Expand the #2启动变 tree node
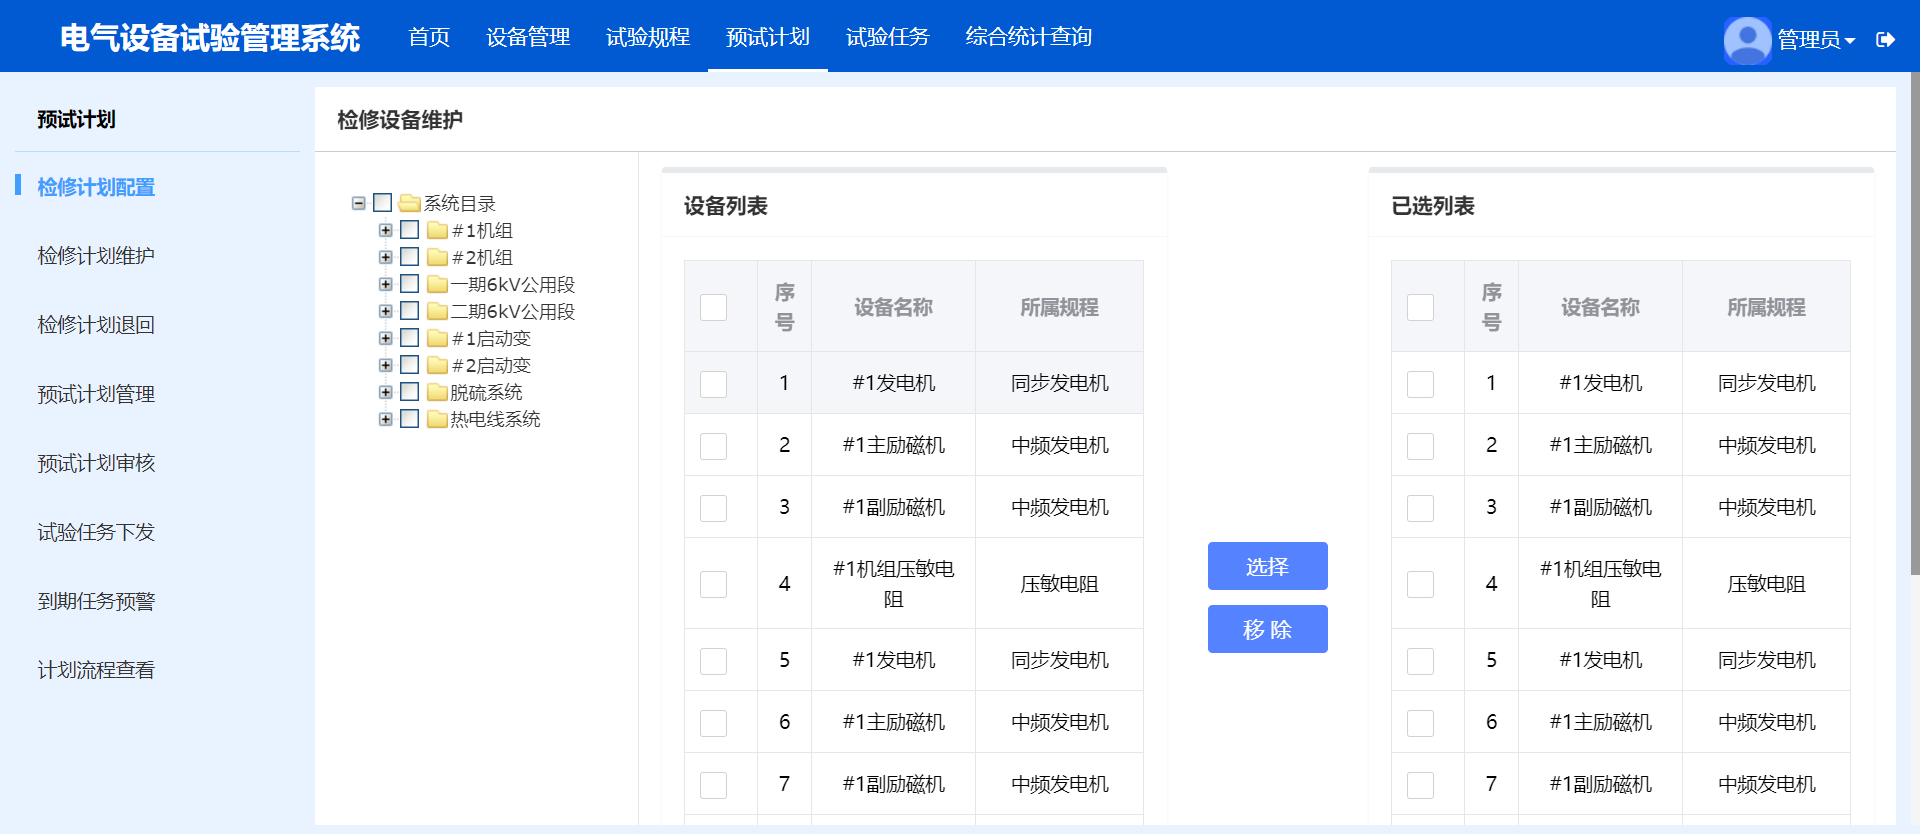This screenshot has height=834, width=1920. [385, 365]
